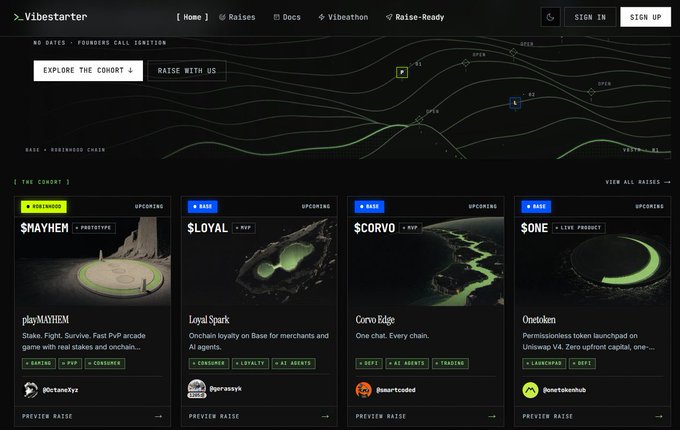This screenshot has width=680, height=430.
Task: Click the L marker on the chart
Action: coord(515,103)
